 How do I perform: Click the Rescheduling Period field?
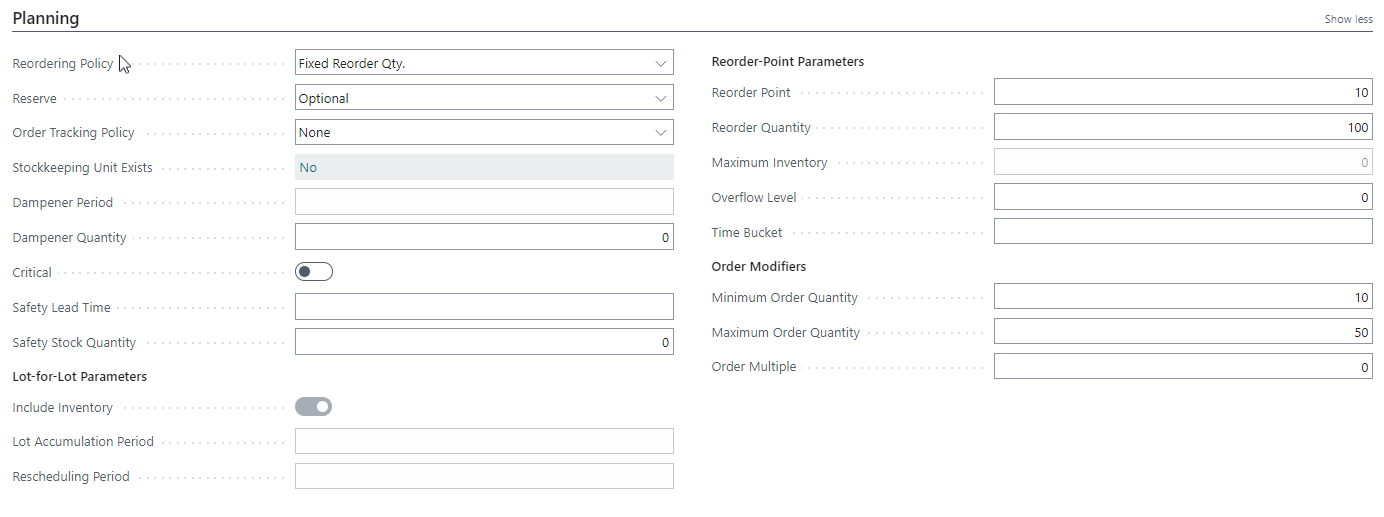coord(484,476)
